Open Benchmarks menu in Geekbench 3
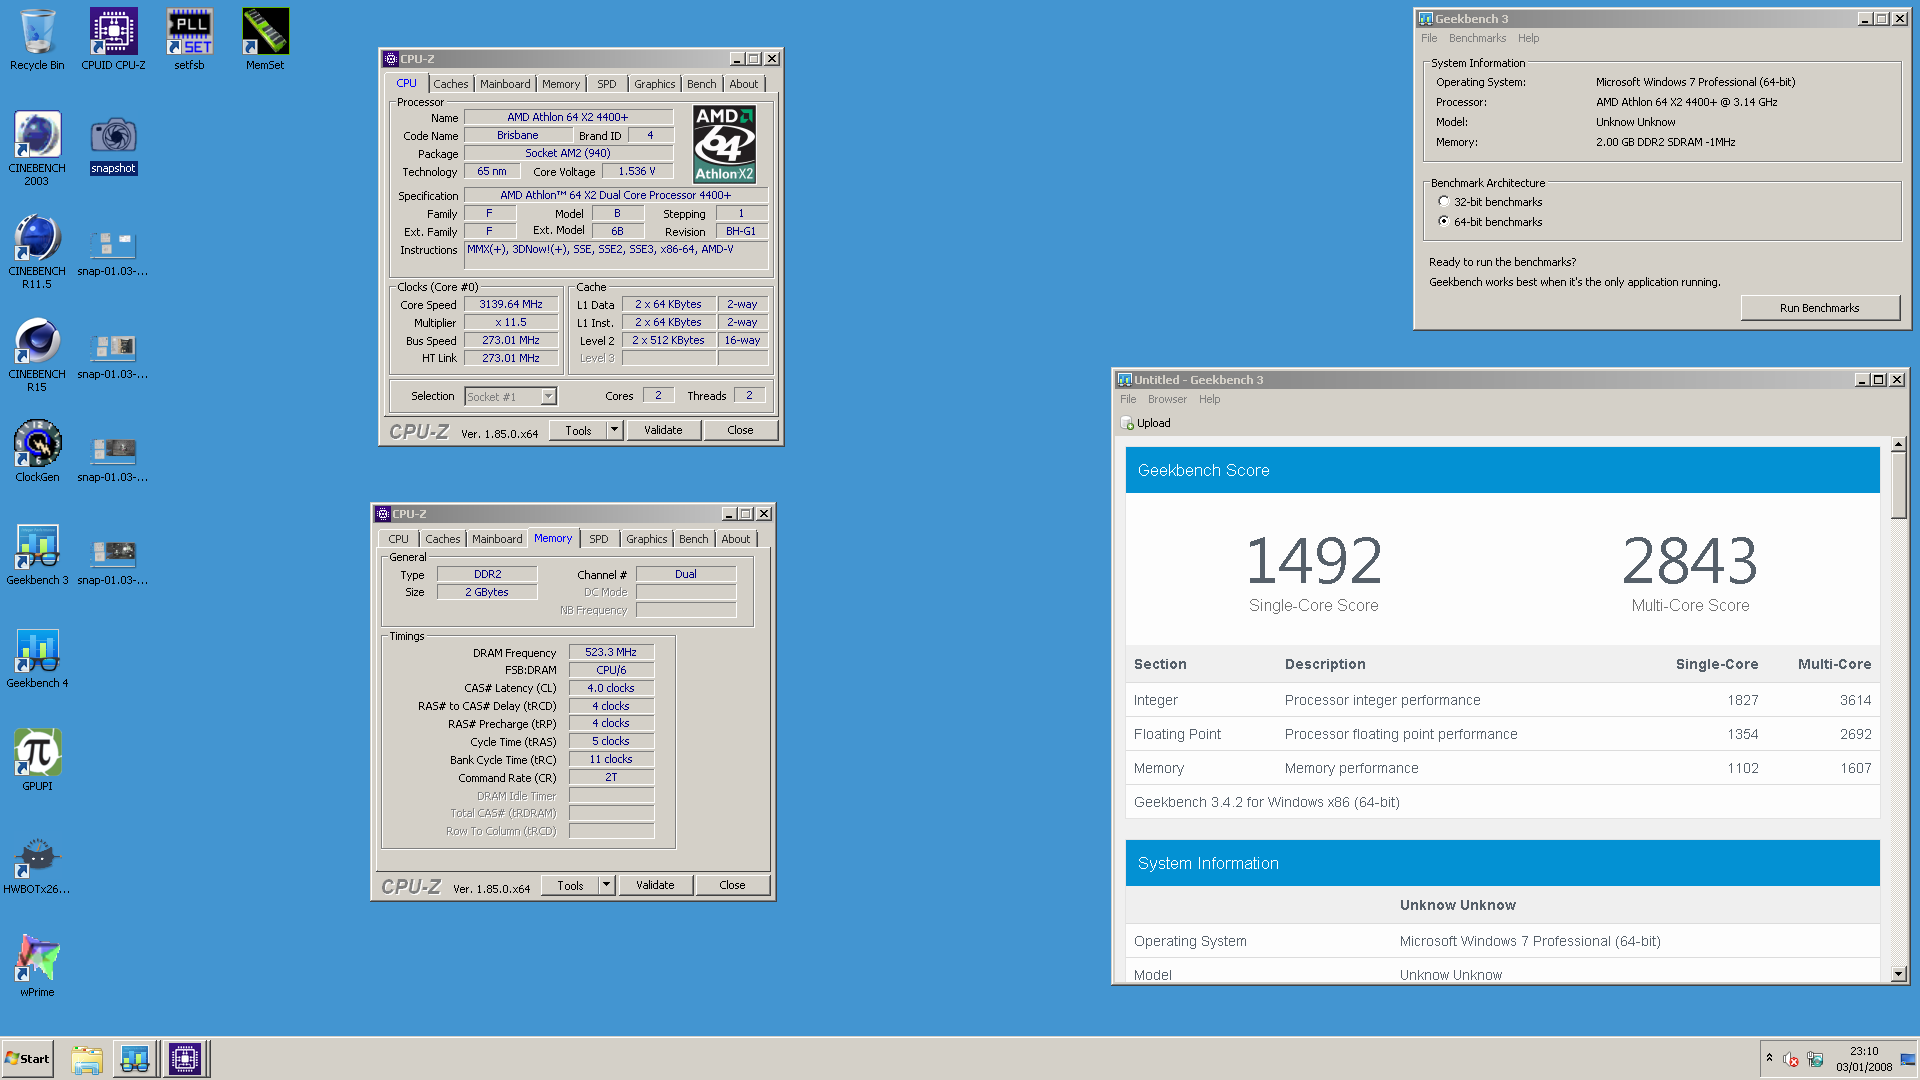 click(1477, 38)
